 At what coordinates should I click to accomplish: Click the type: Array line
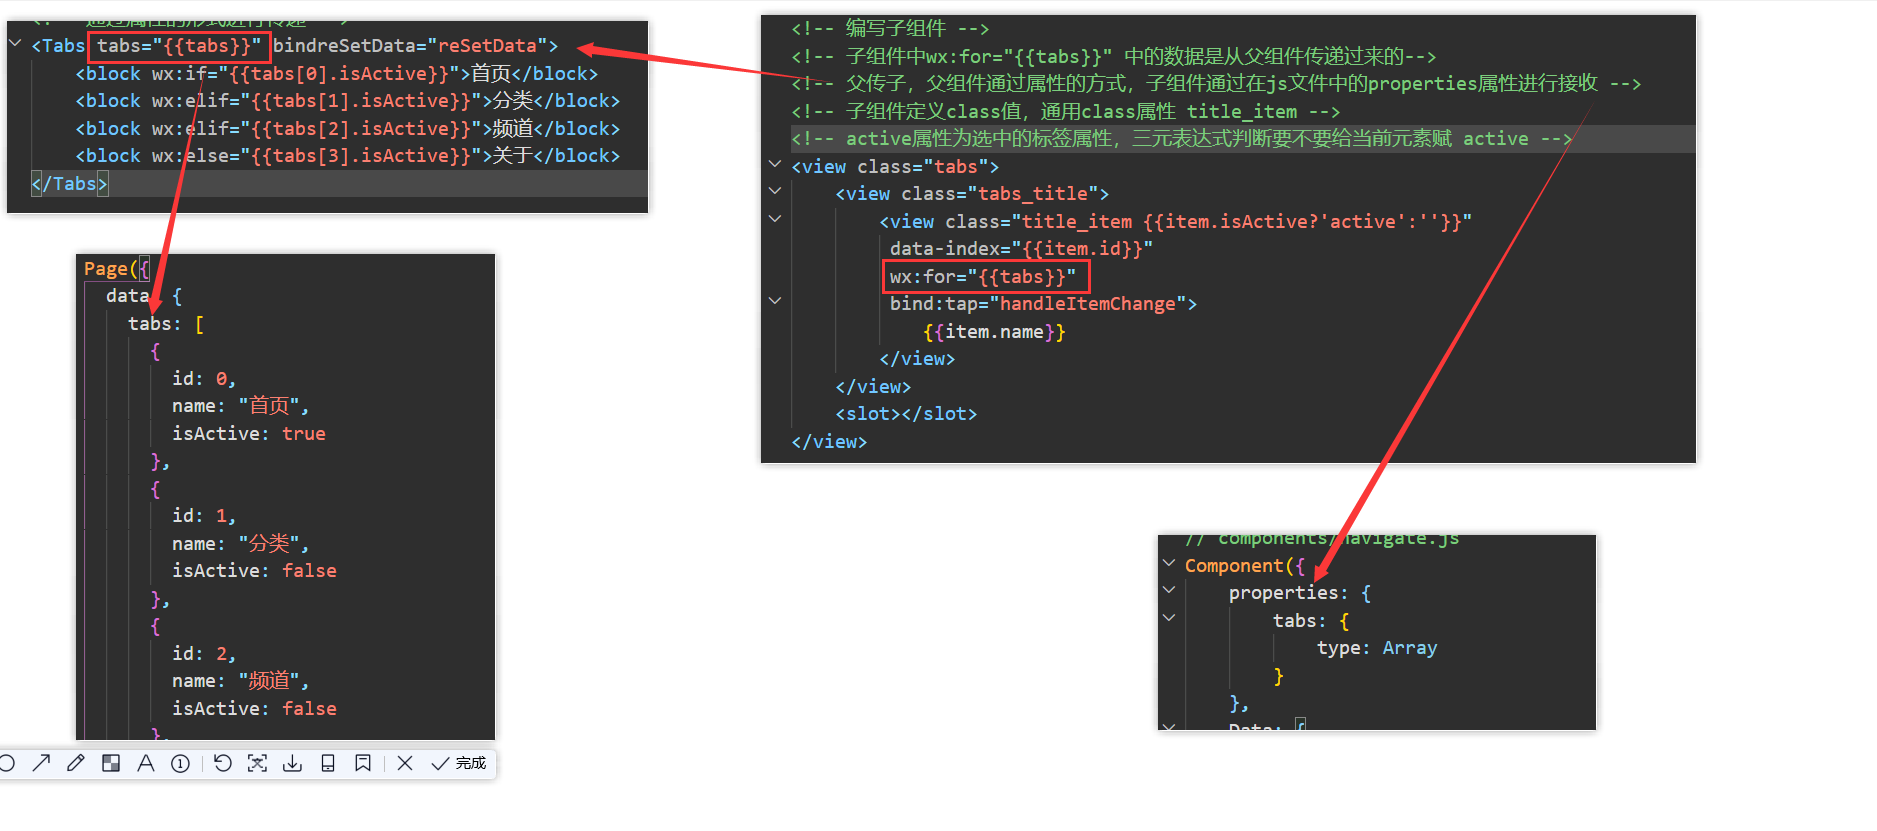click(1377, 648)
